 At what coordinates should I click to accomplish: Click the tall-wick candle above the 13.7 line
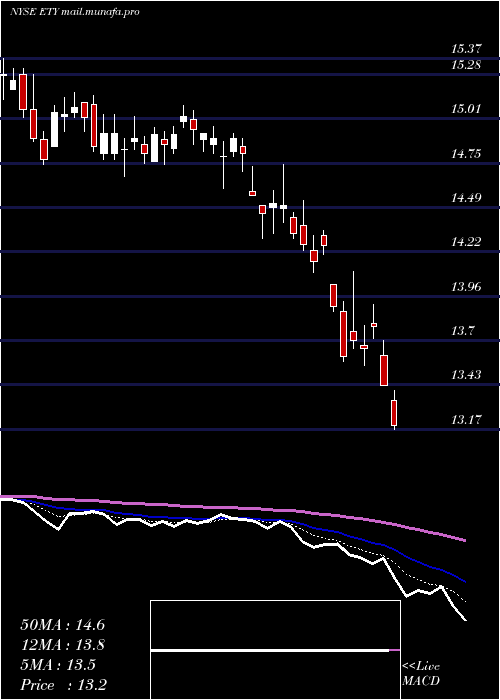pos(354,310)
